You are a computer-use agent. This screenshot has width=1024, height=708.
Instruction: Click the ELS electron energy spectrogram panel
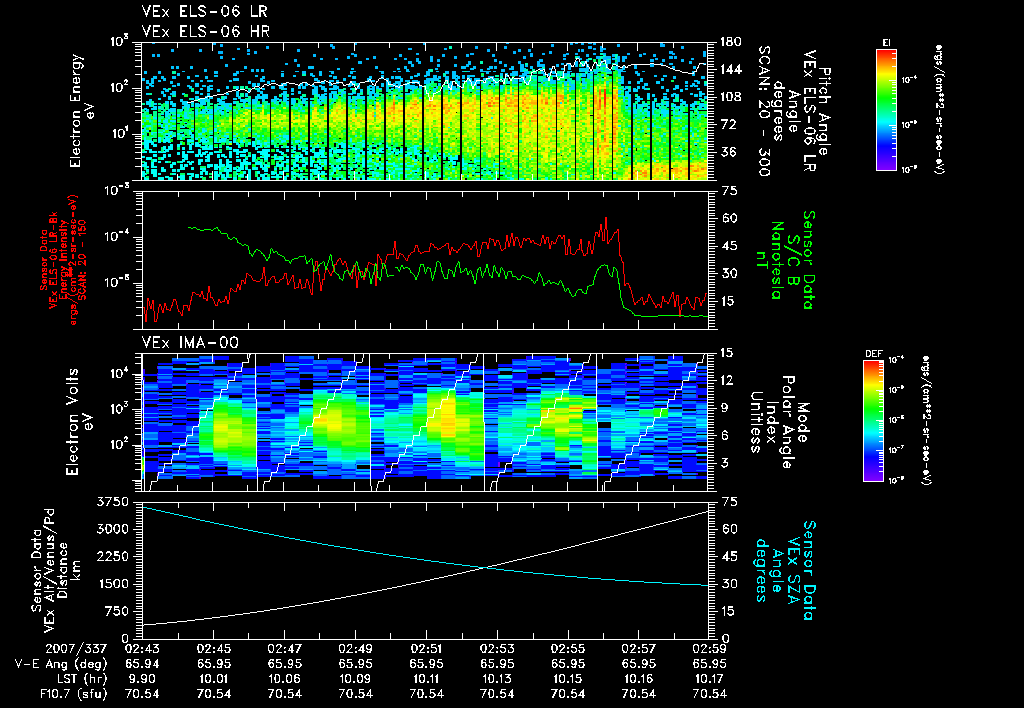point(425,111)
